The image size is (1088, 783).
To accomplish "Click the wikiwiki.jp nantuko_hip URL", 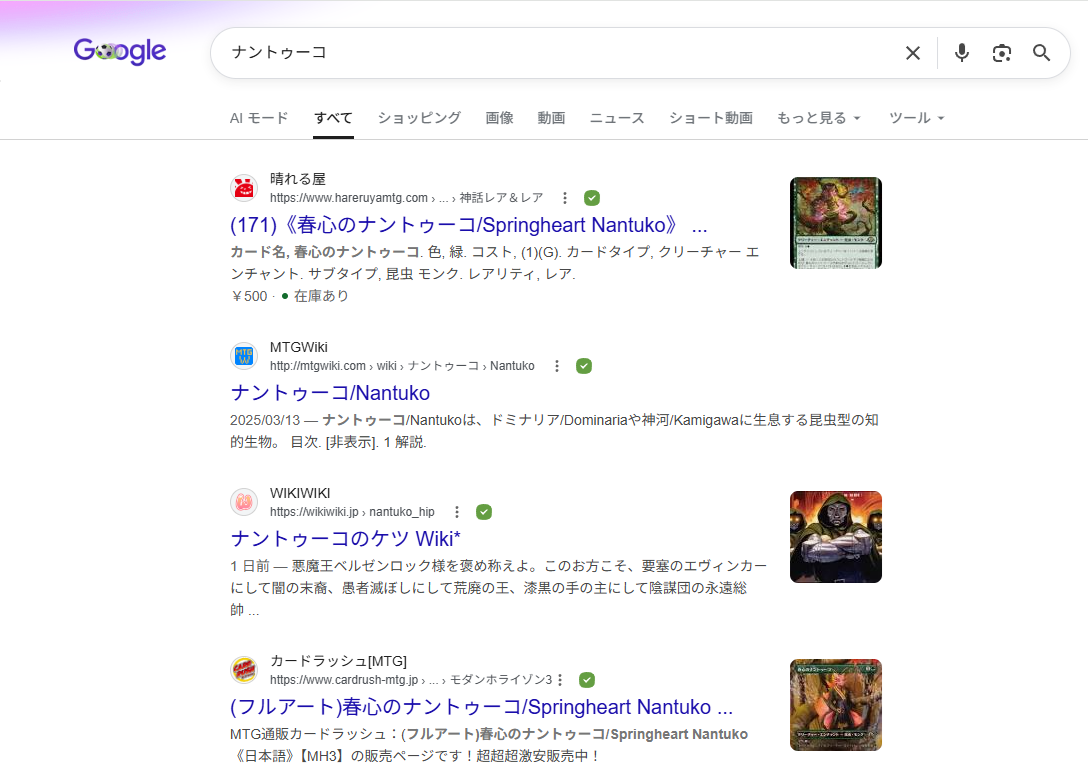I will [x=352, y=512].
